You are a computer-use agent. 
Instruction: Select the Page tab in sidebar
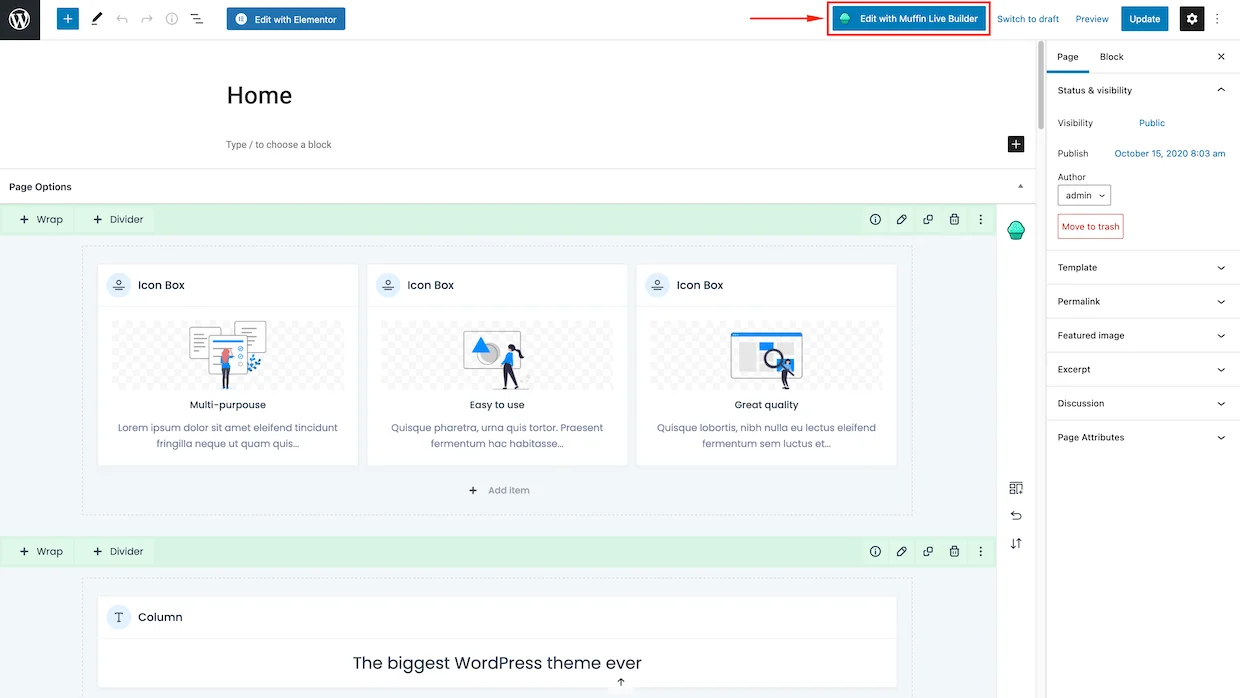pos(1068,57)
